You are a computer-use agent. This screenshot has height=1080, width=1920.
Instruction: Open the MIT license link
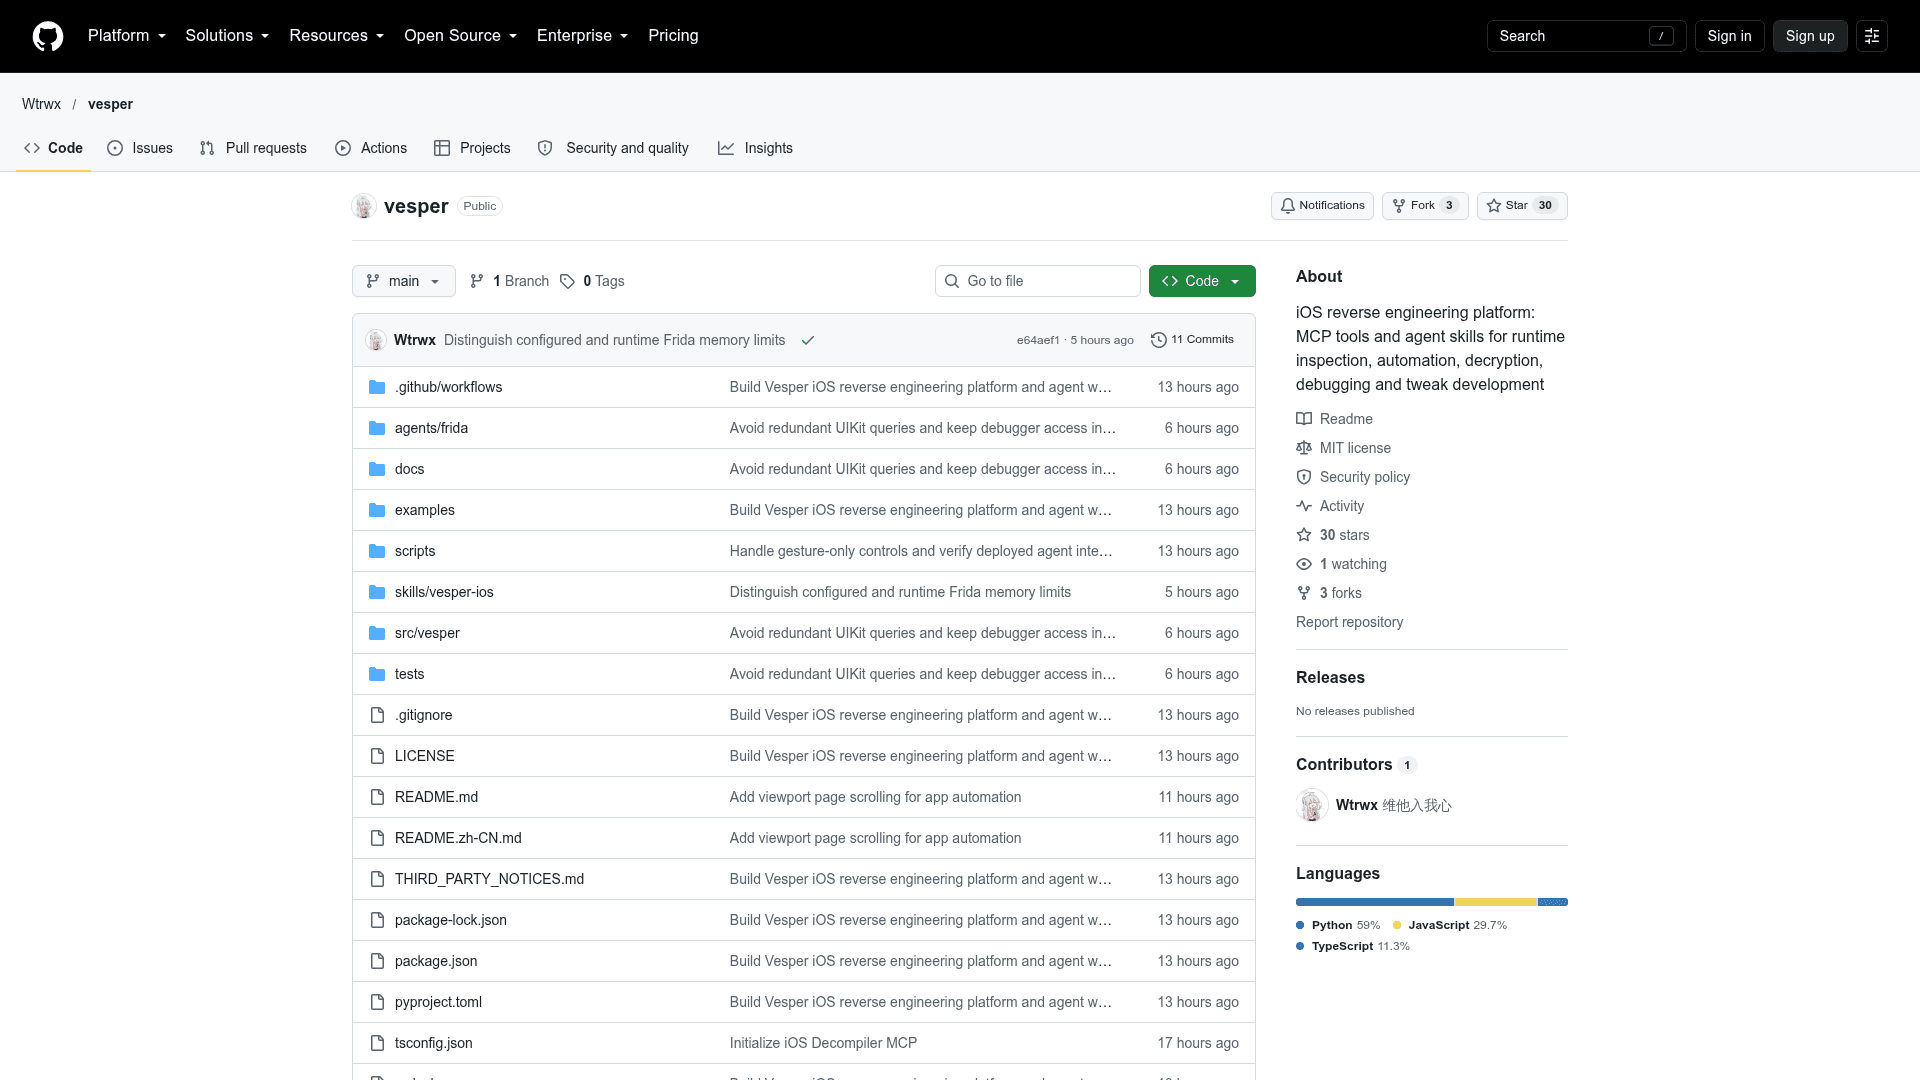click(1344, 448)
